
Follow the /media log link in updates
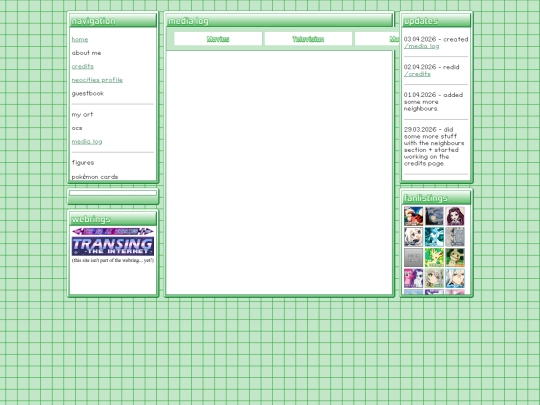tap(422, 46)
